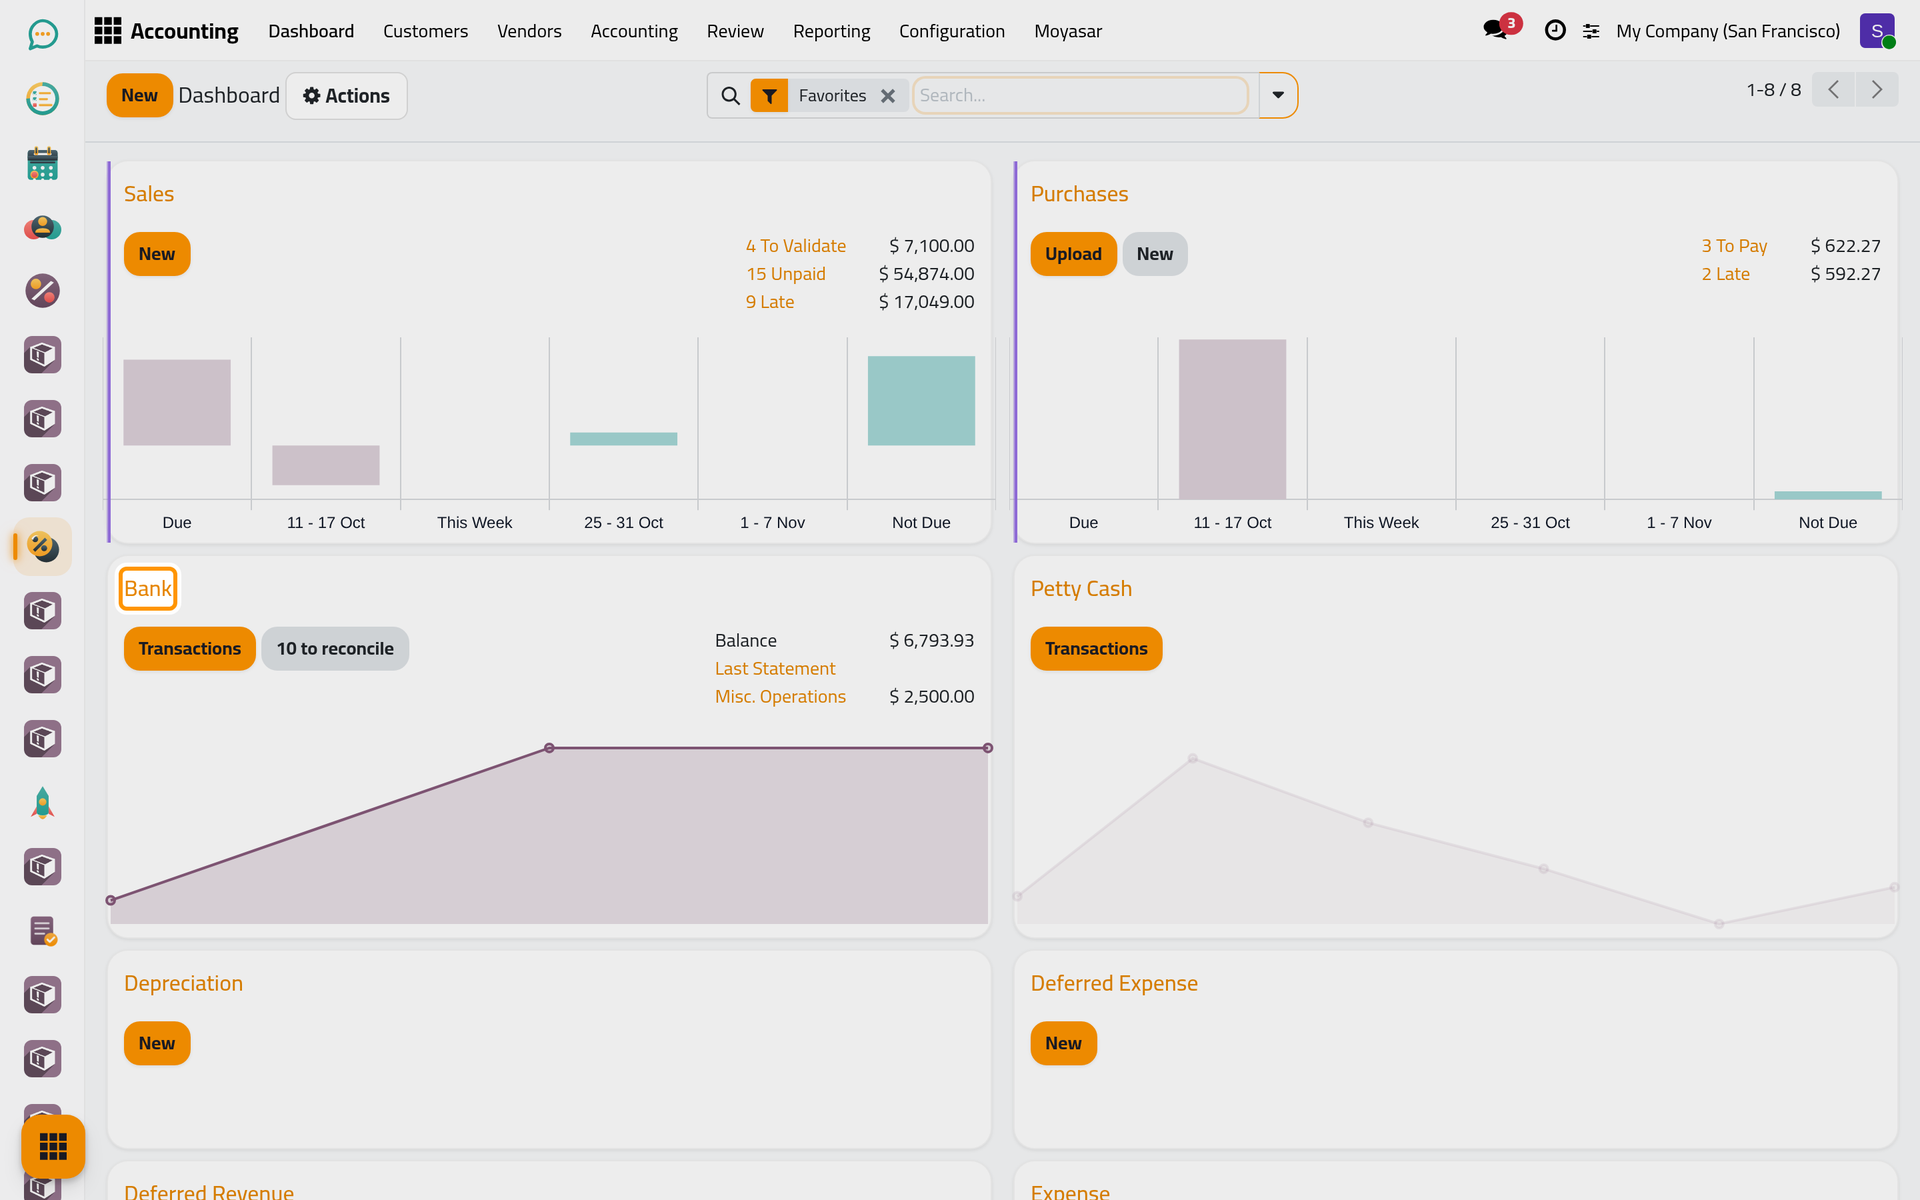Go to the next page of records
1920x1200 pixels.
1877,90
